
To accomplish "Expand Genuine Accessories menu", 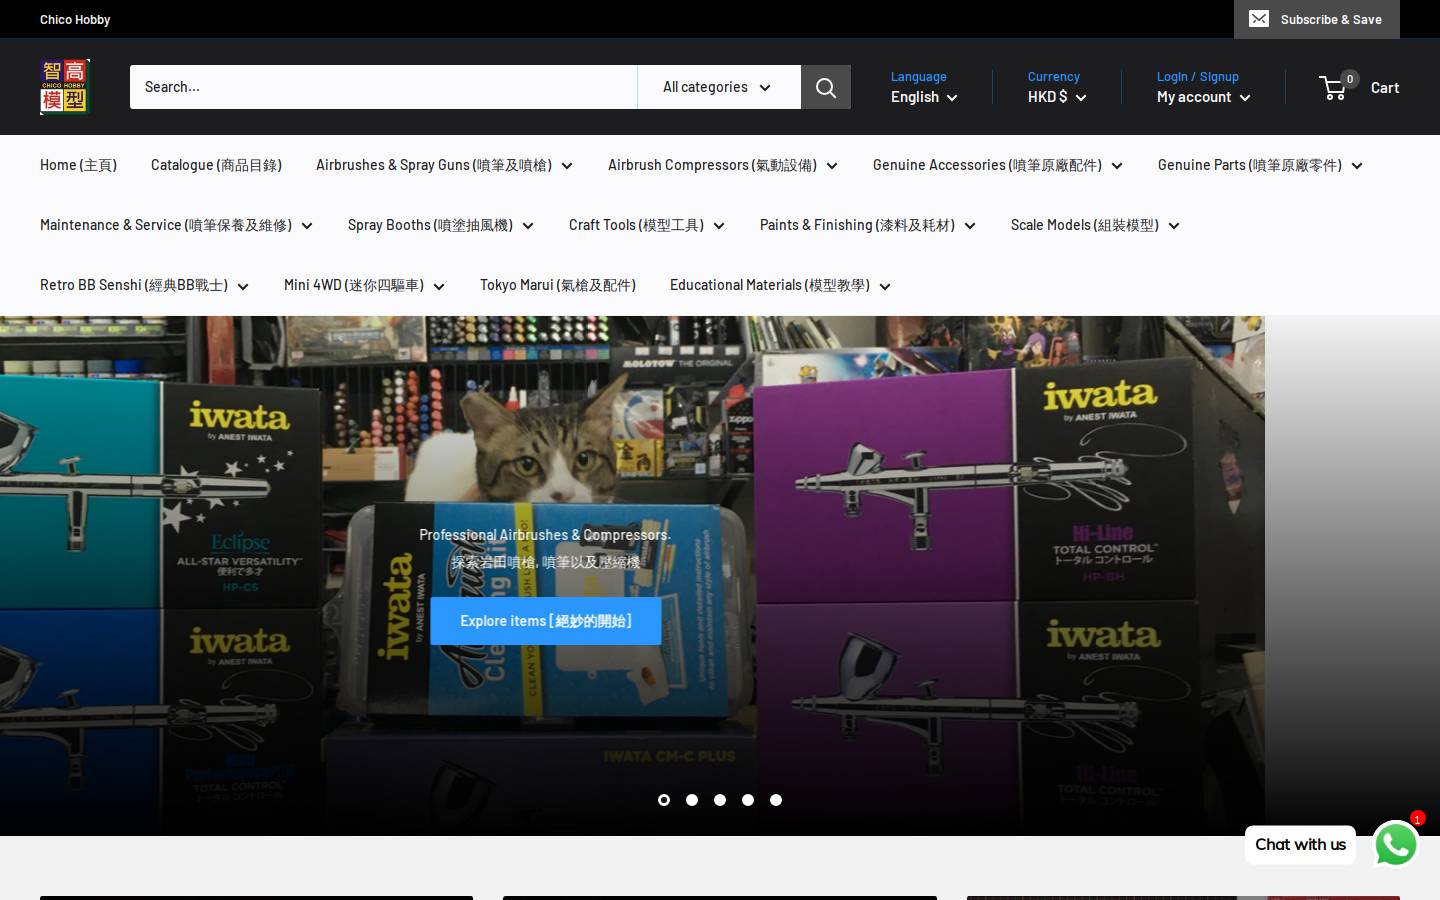I will point(998,165).
